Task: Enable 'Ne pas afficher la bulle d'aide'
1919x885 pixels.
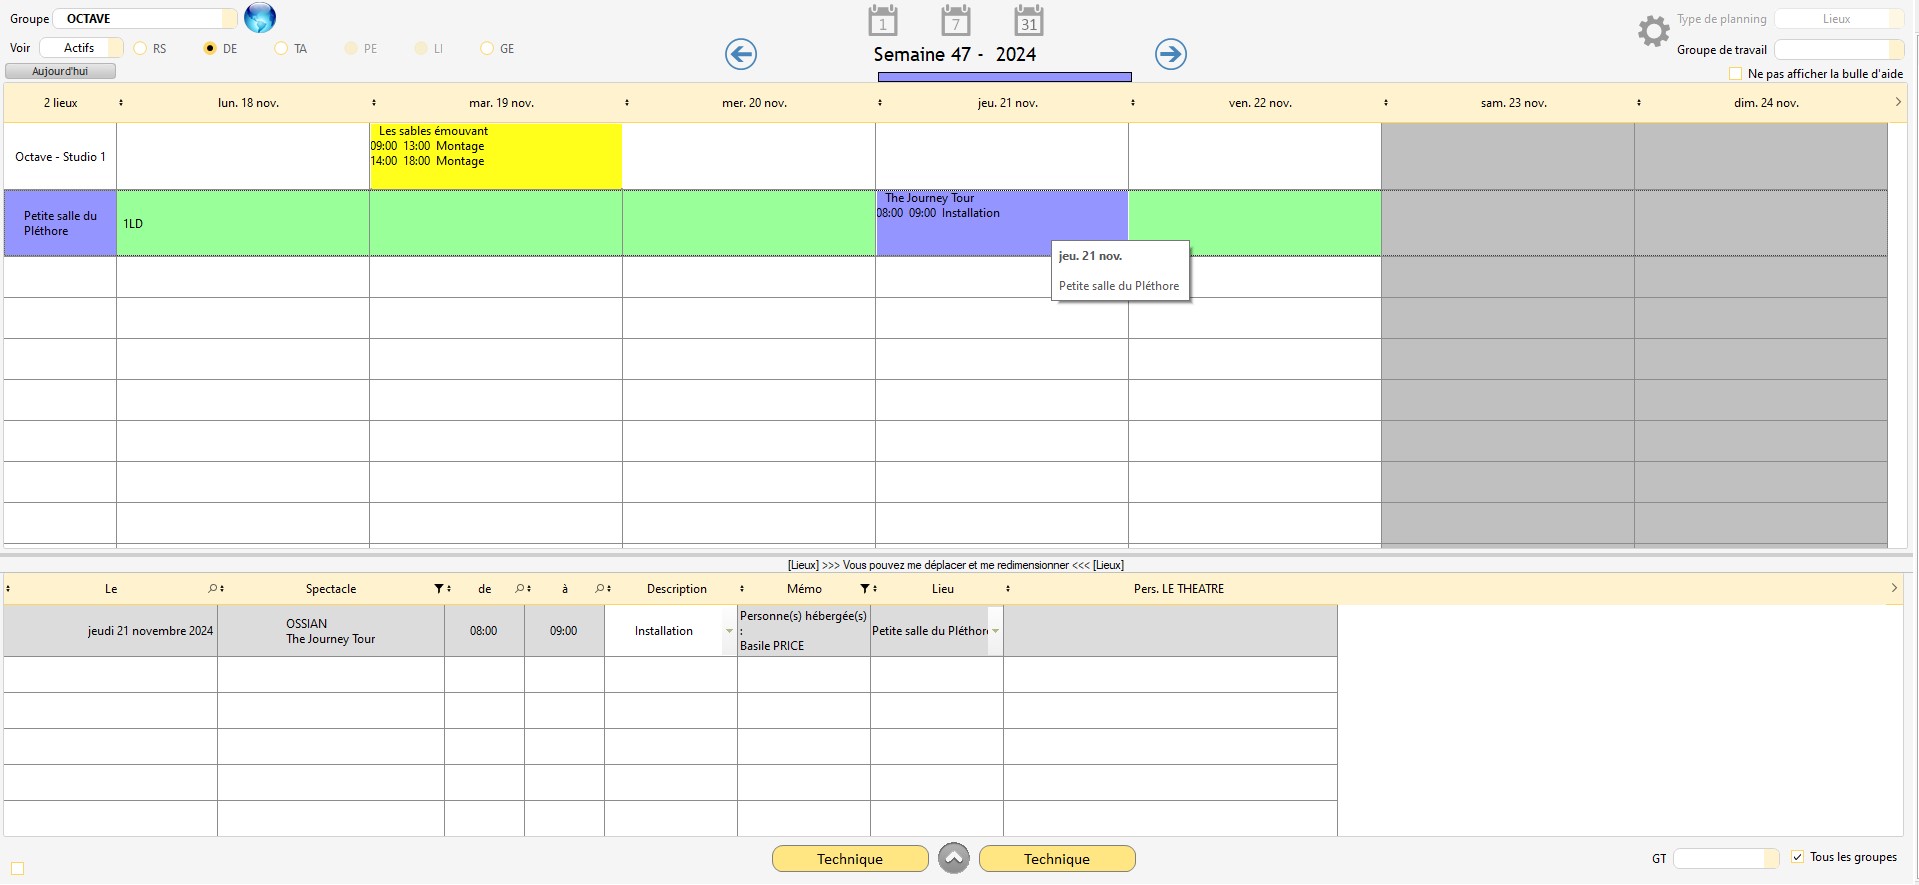Action: click(1735, 74)
